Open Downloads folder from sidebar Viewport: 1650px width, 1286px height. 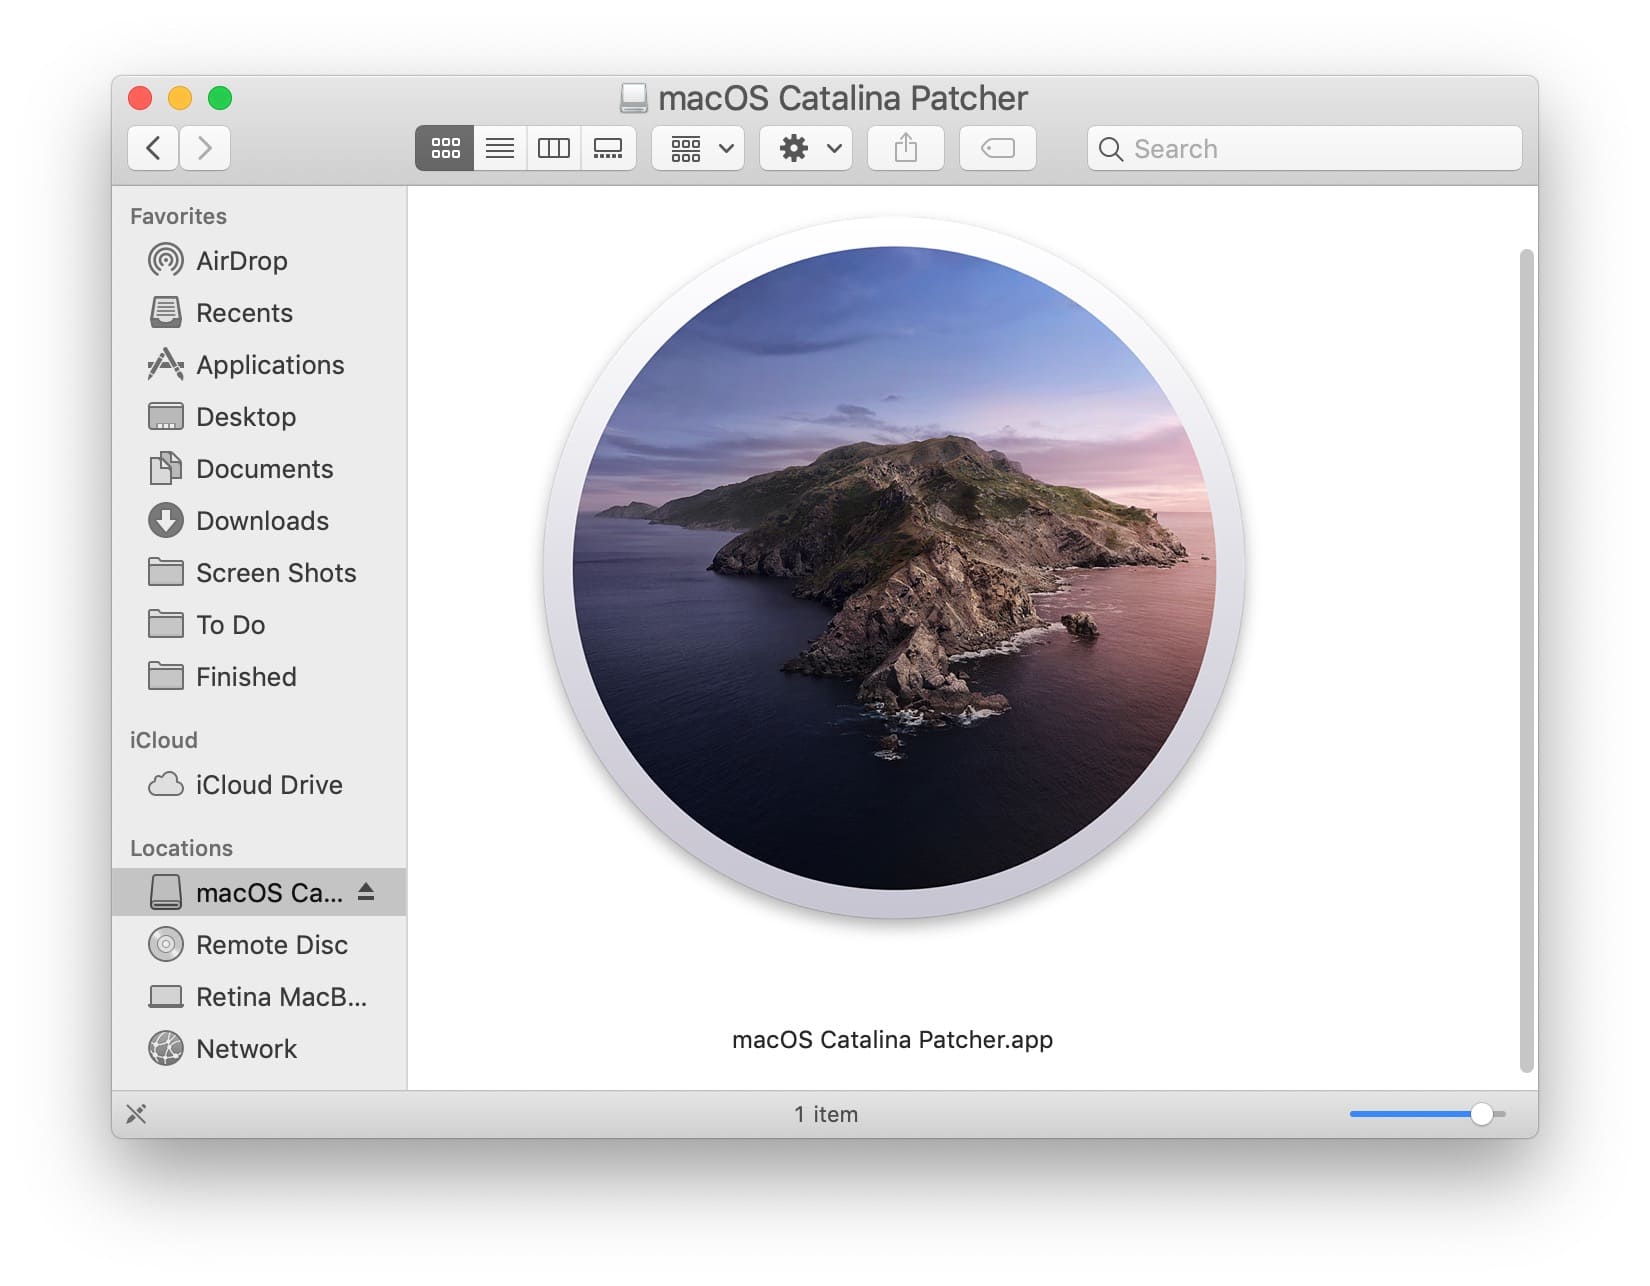pos(262,521)
